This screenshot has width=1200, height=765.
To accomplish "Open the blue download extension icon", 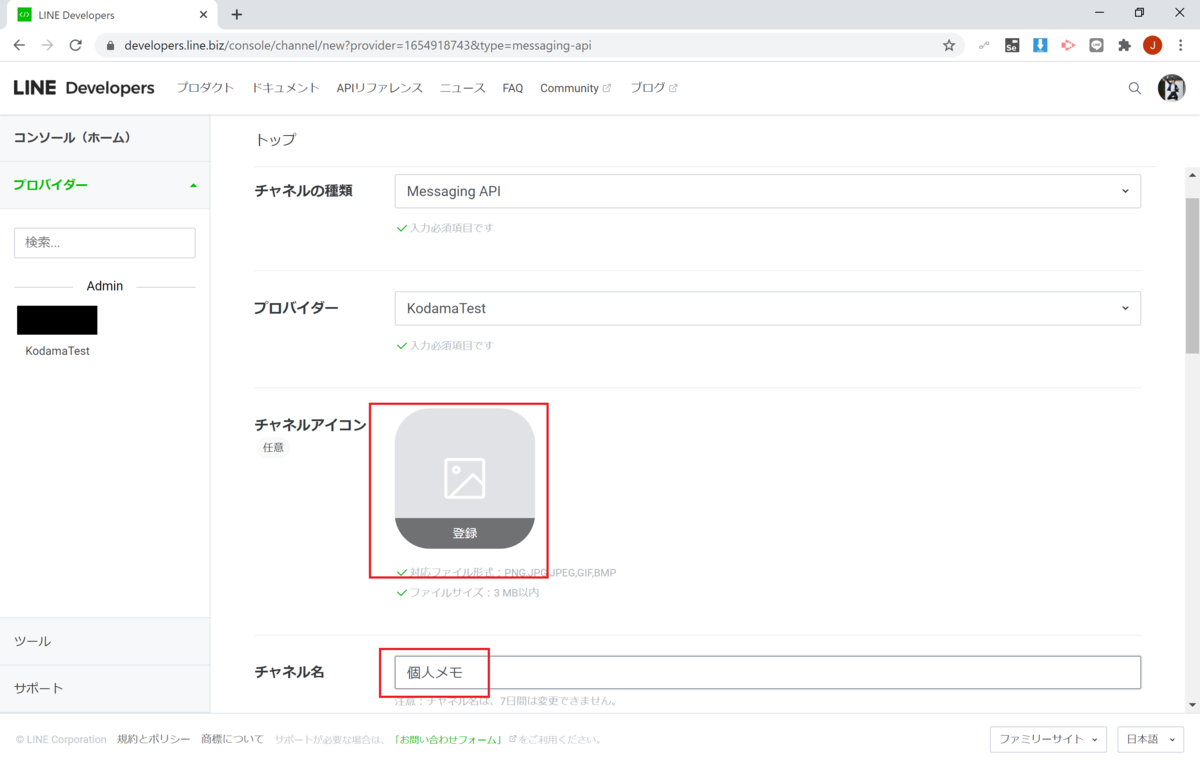I will (x=1040, y=45).
